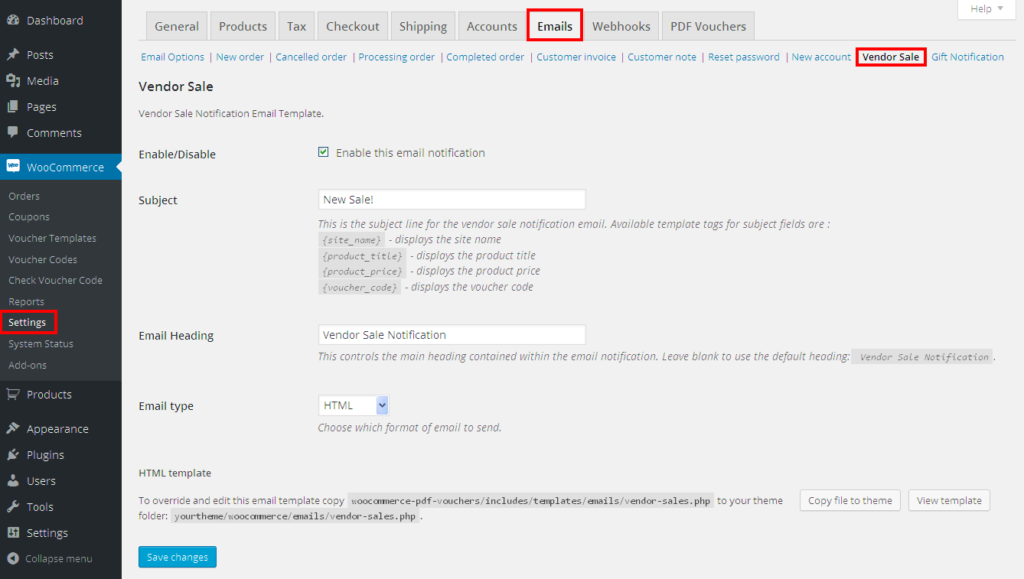Open the Gift Notification email link
Image resolution: width=1024 pixels, height=579 pixels.
(967, 57)
